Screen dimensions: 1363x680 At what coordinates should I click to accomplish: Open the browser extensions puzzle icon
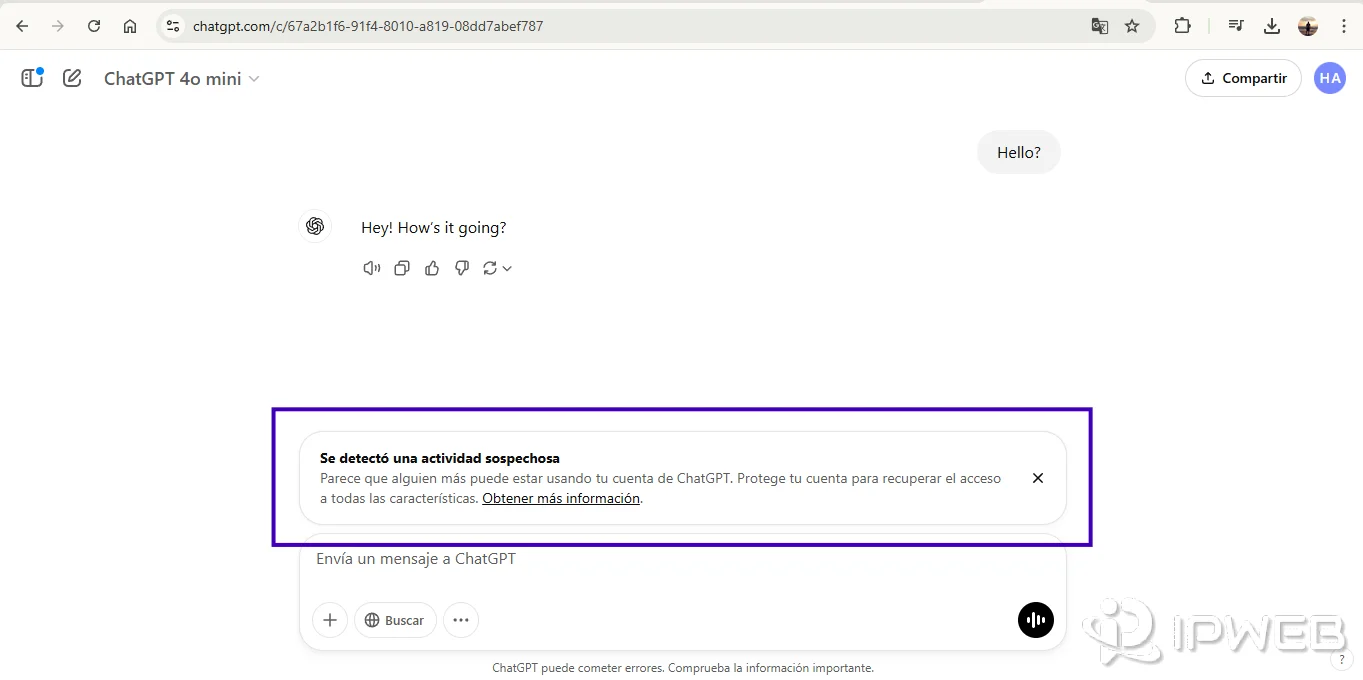pyautogui.click(x=1182, y=26)
